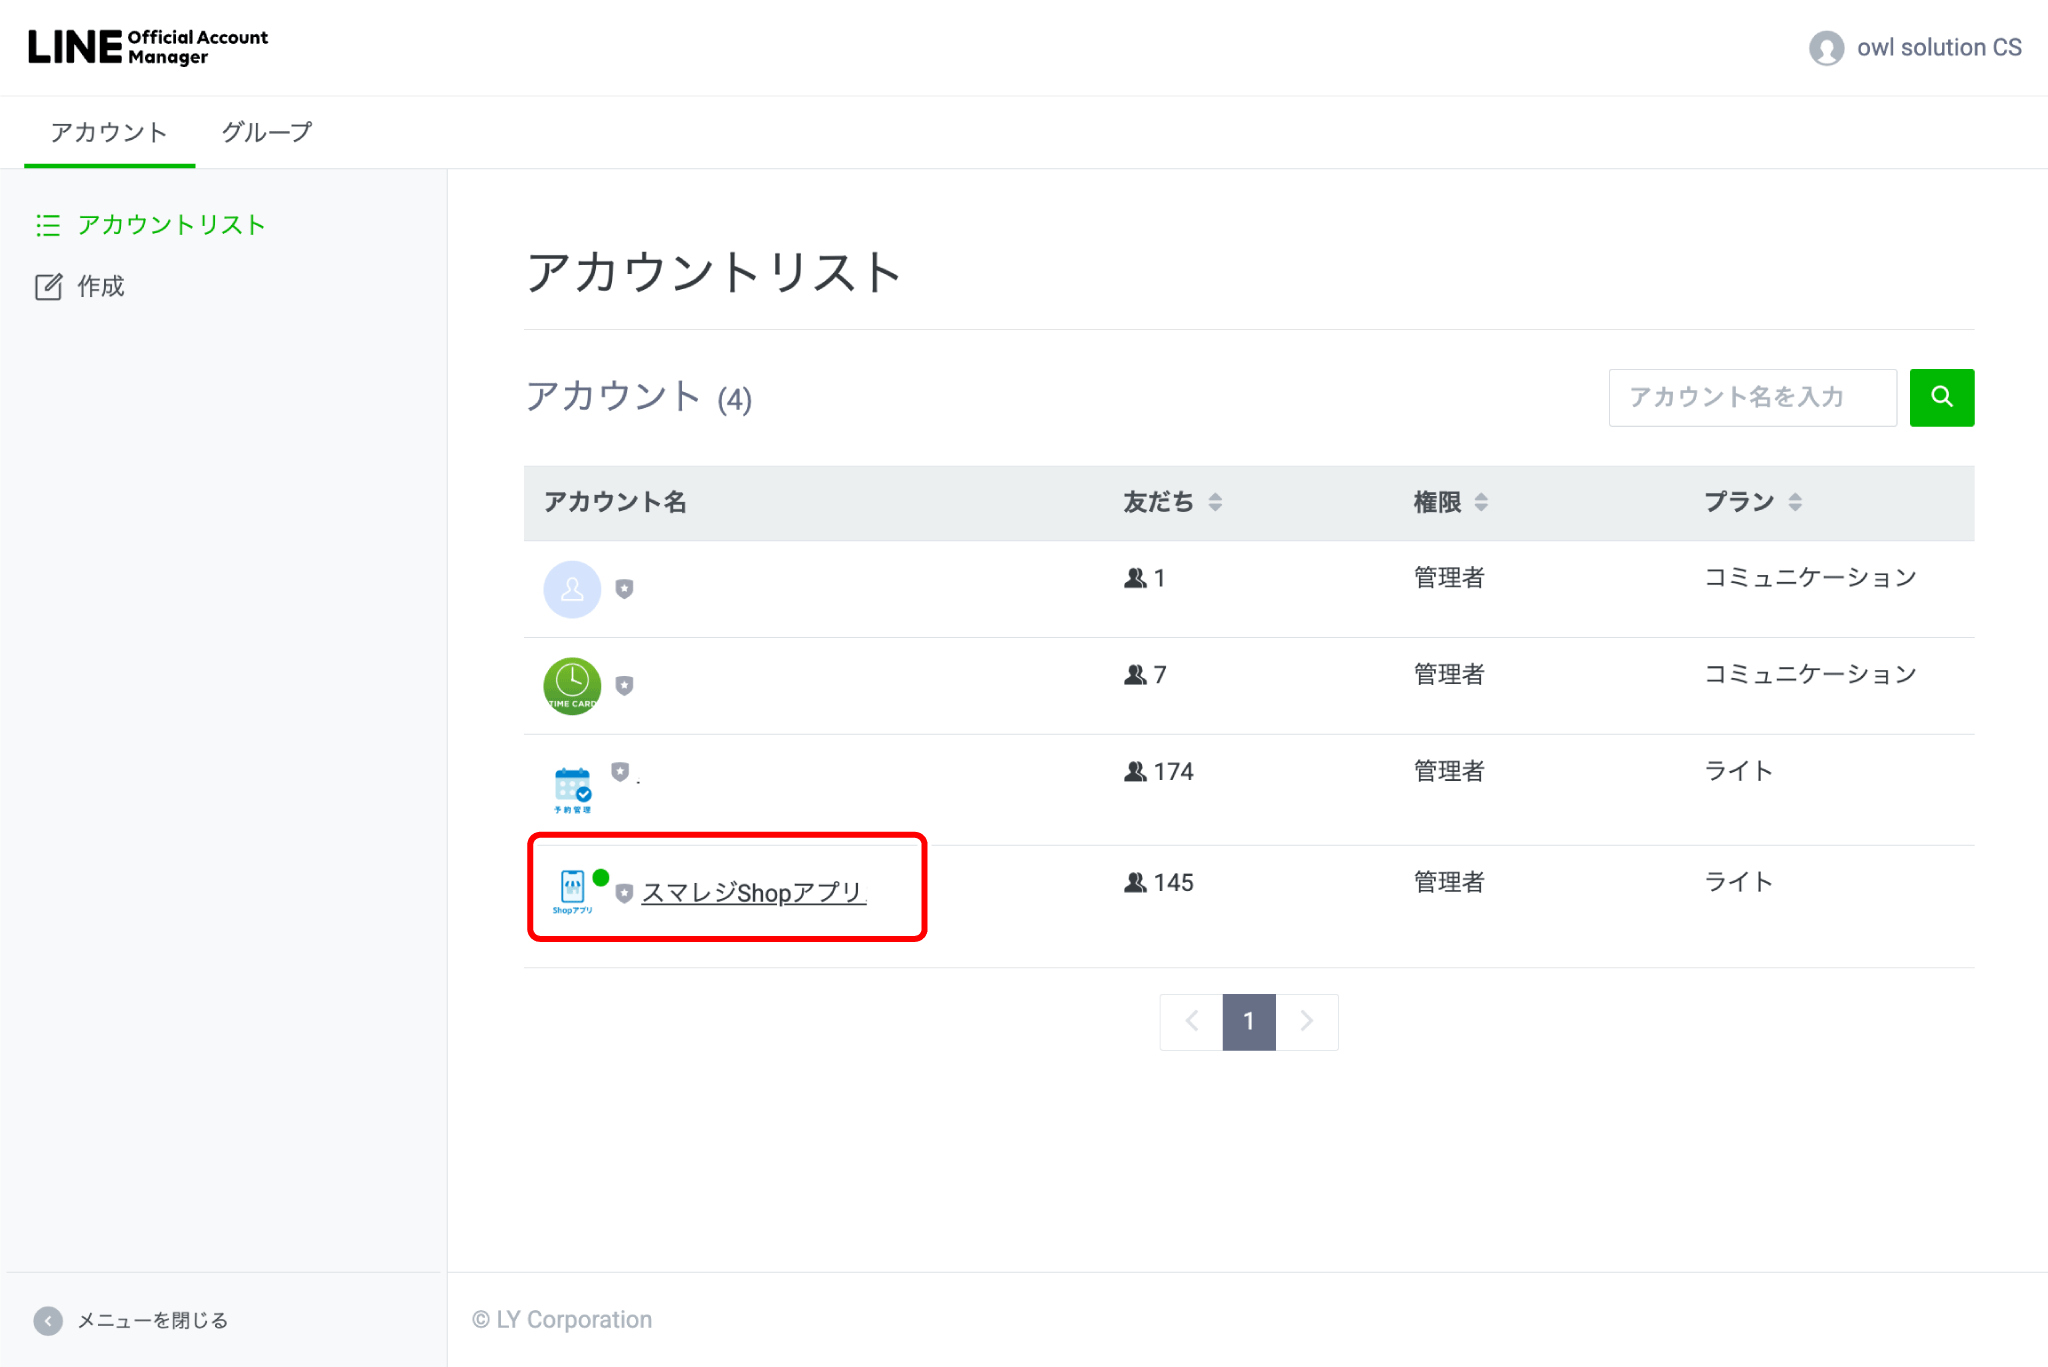The width and height of the screenshot is (2048, 1367).
Task: Click the owl solution CS profile avatar
Action: [1826, 48]
